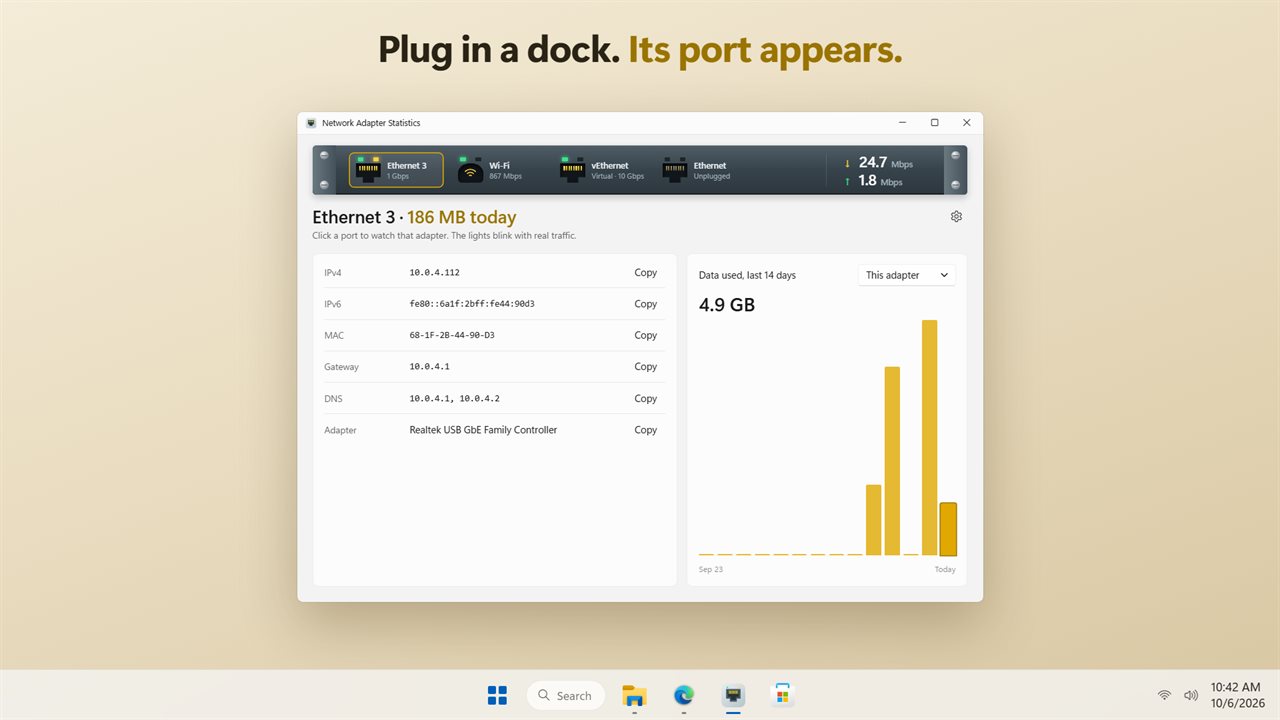Click the 24.7 Mbps download rate
Image resolution: width=1280 pixels, height=720 pixels.
click(x=886, y=162)
